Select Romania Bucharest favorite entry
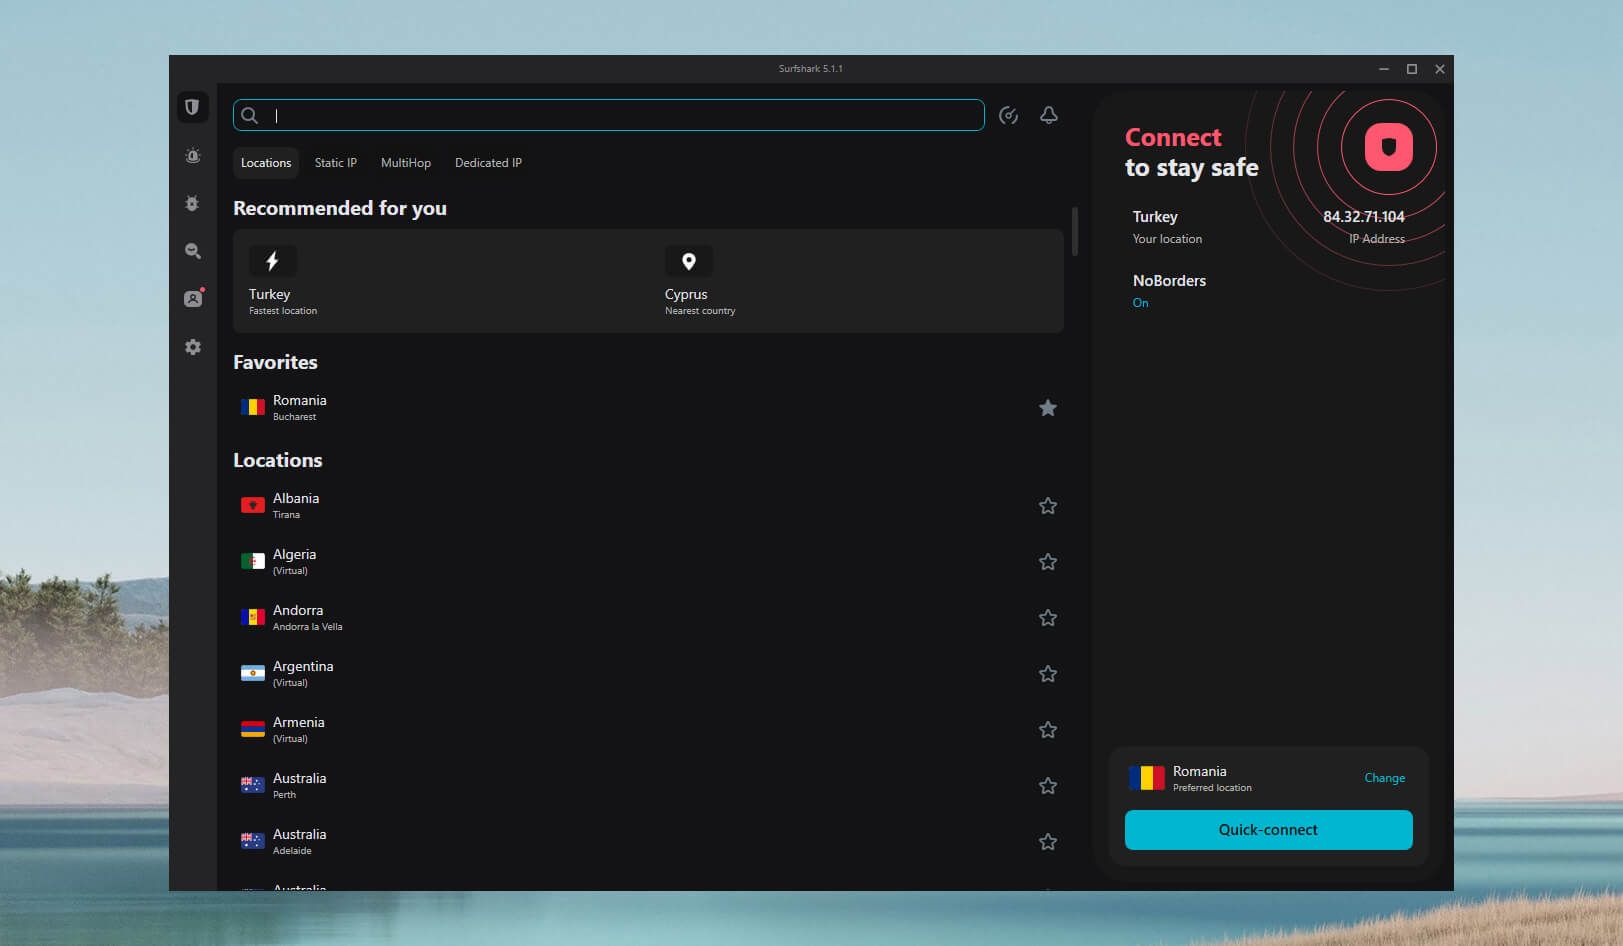Screen dimensions: 1623x946 [x=648, y=408]
